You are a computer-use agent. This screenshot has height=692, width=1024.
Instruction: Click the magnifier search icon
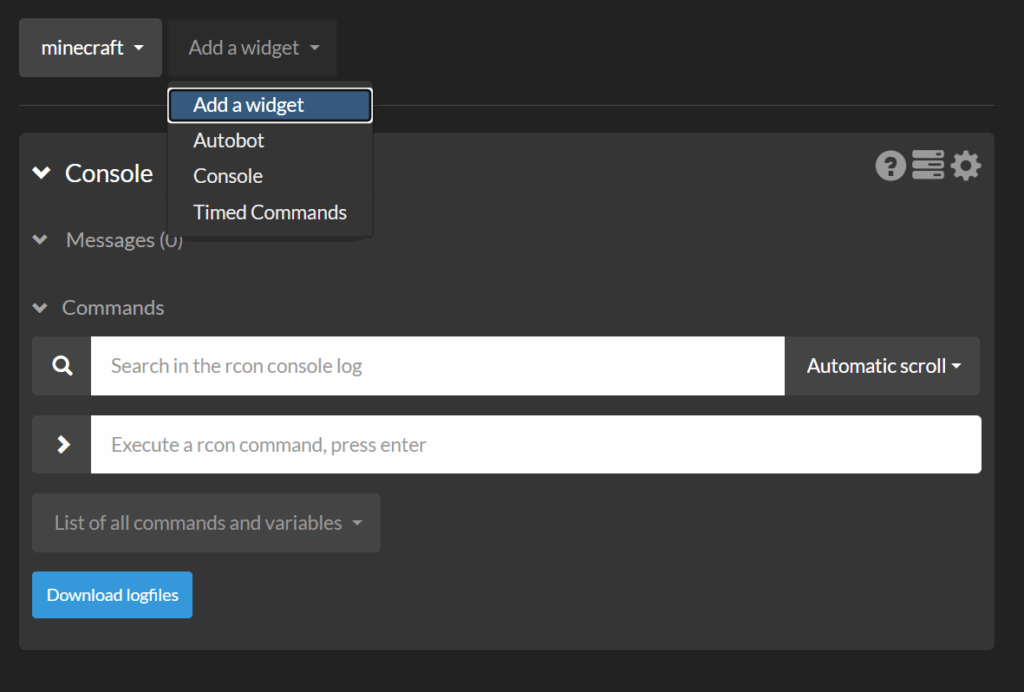point(62,366)
